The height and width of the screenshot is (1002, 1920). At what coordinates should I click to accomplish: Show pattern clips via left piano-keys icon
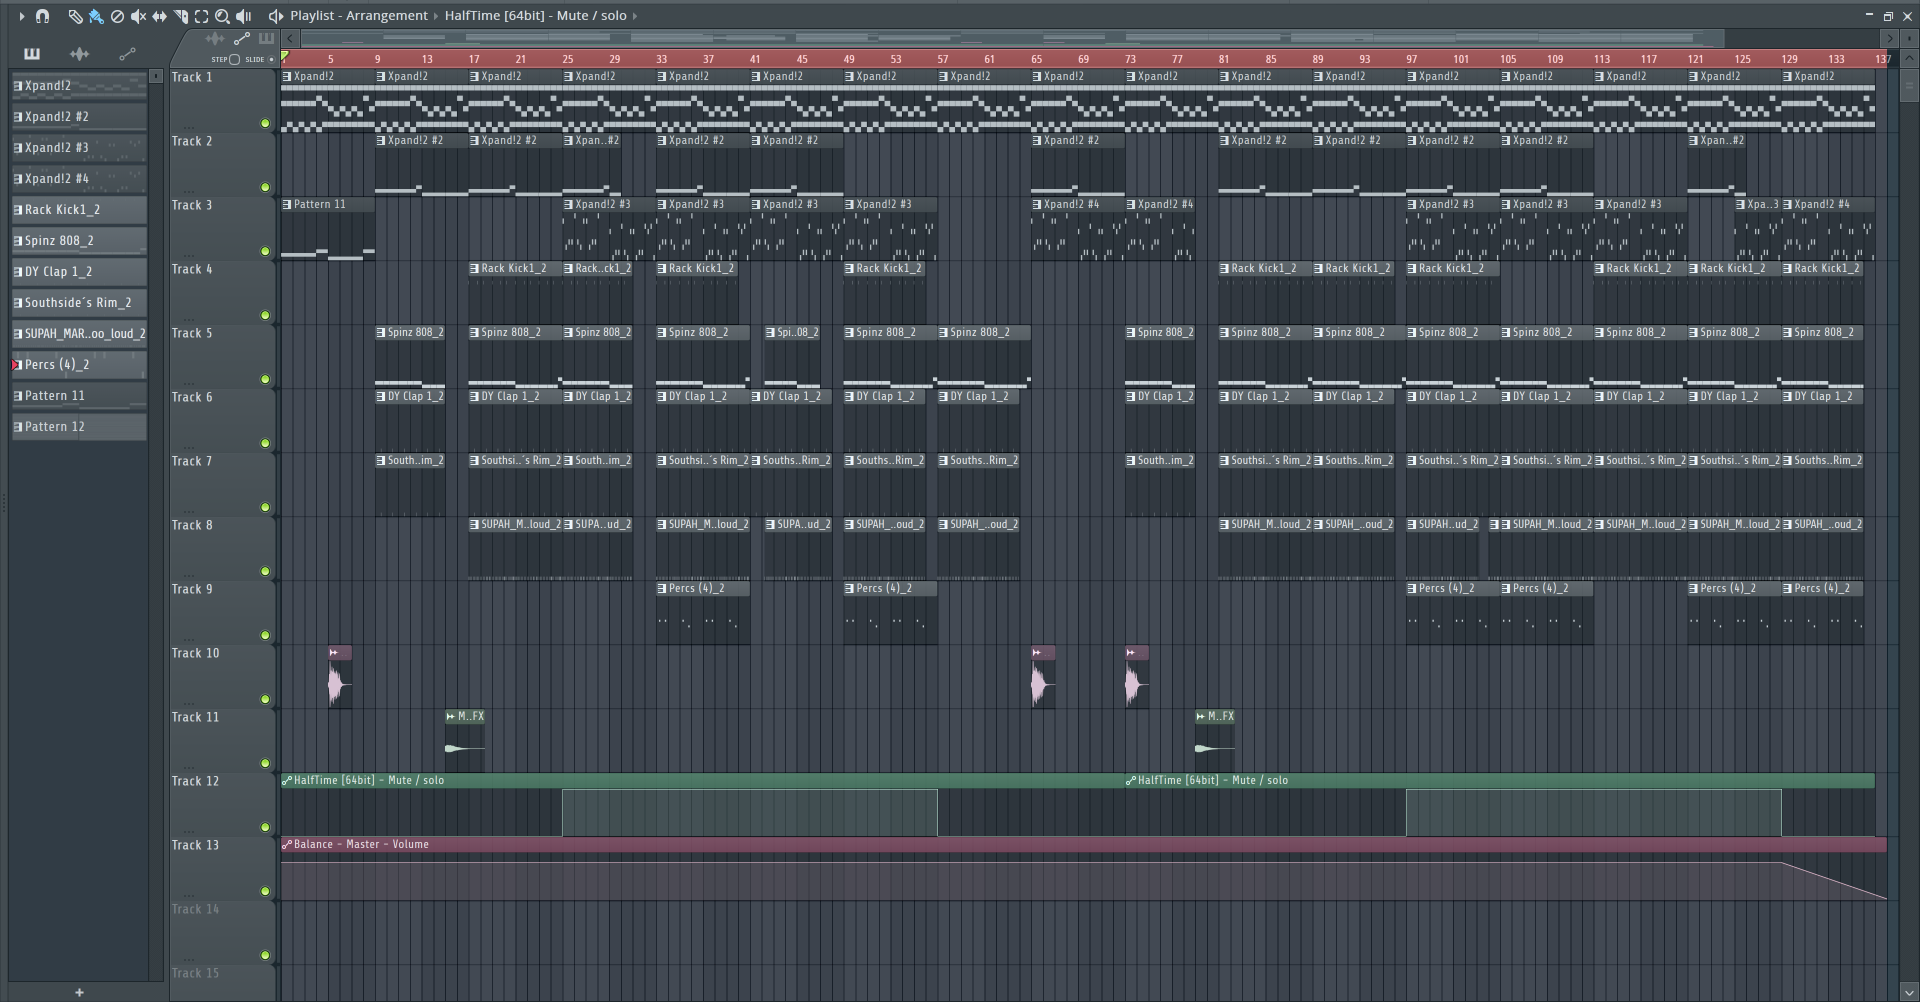coord(32,54)
